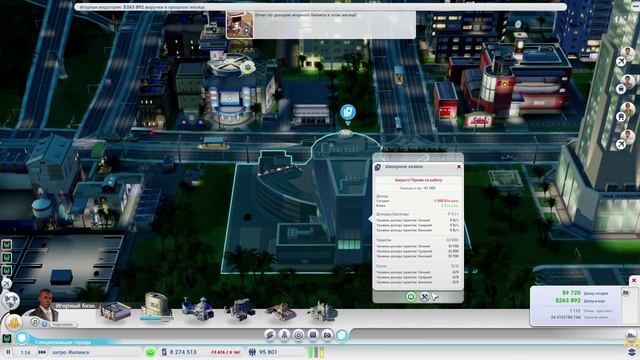Pause the game simulation
Image resolution: width=640 pixels, height=360 pixels.
click(x=8, y=352)
